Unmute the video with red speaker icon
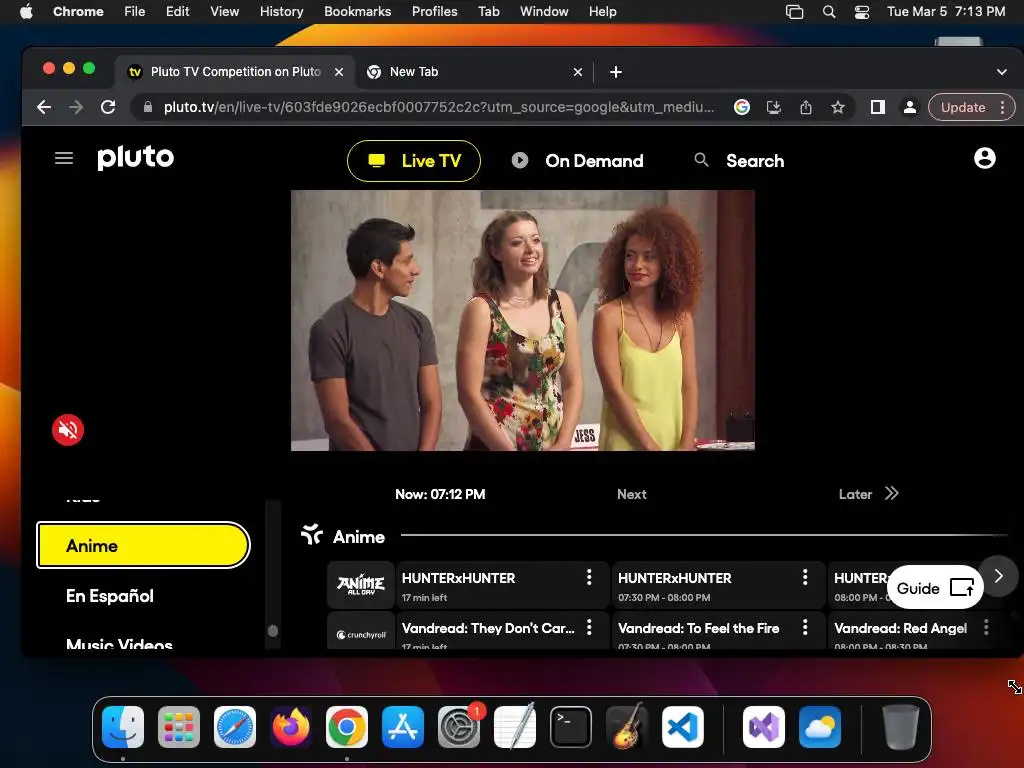 68,430
